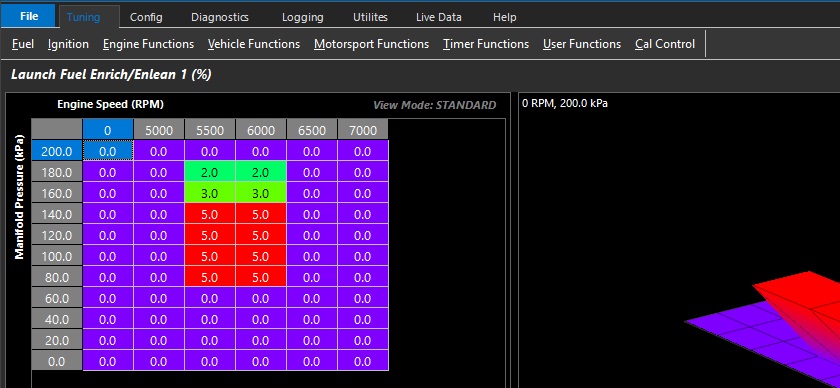Select the 180.0 kPa row header

pos(57,173)
